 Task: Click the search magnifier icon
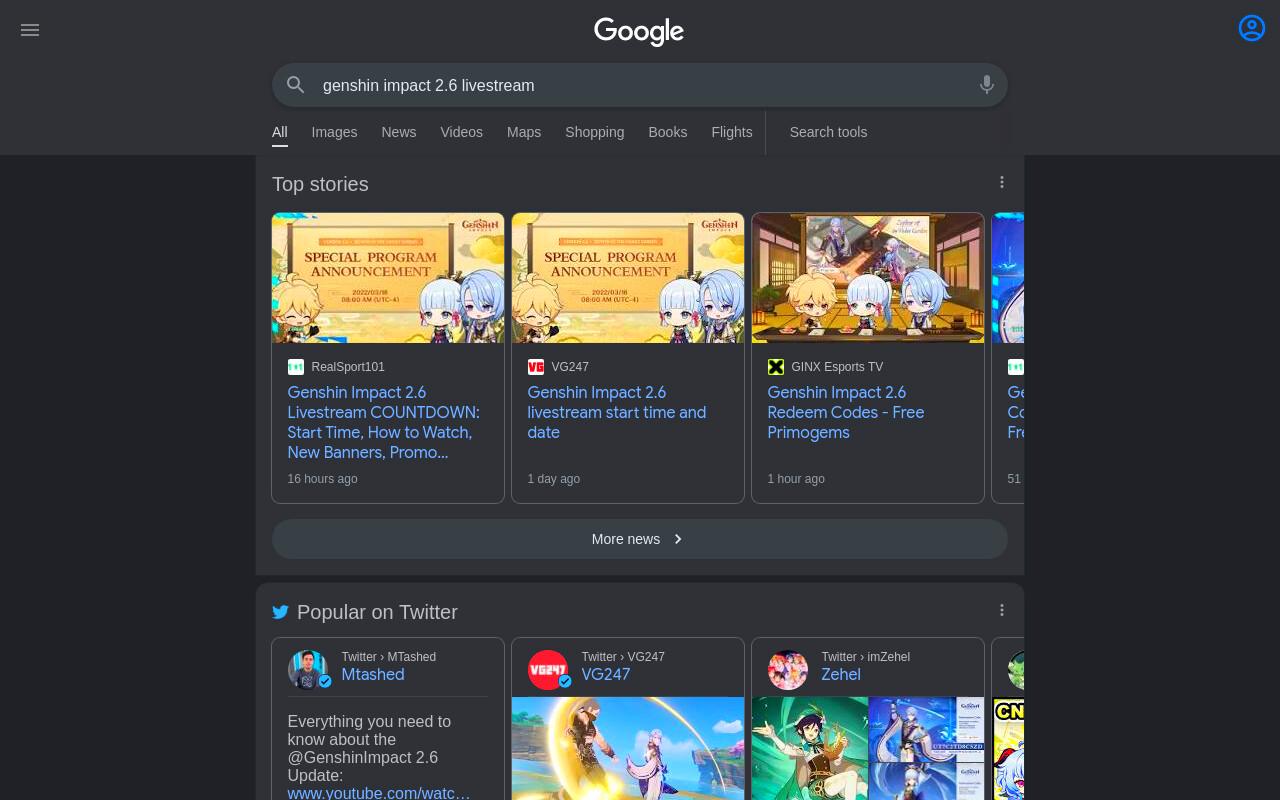[x=296, y=85]
